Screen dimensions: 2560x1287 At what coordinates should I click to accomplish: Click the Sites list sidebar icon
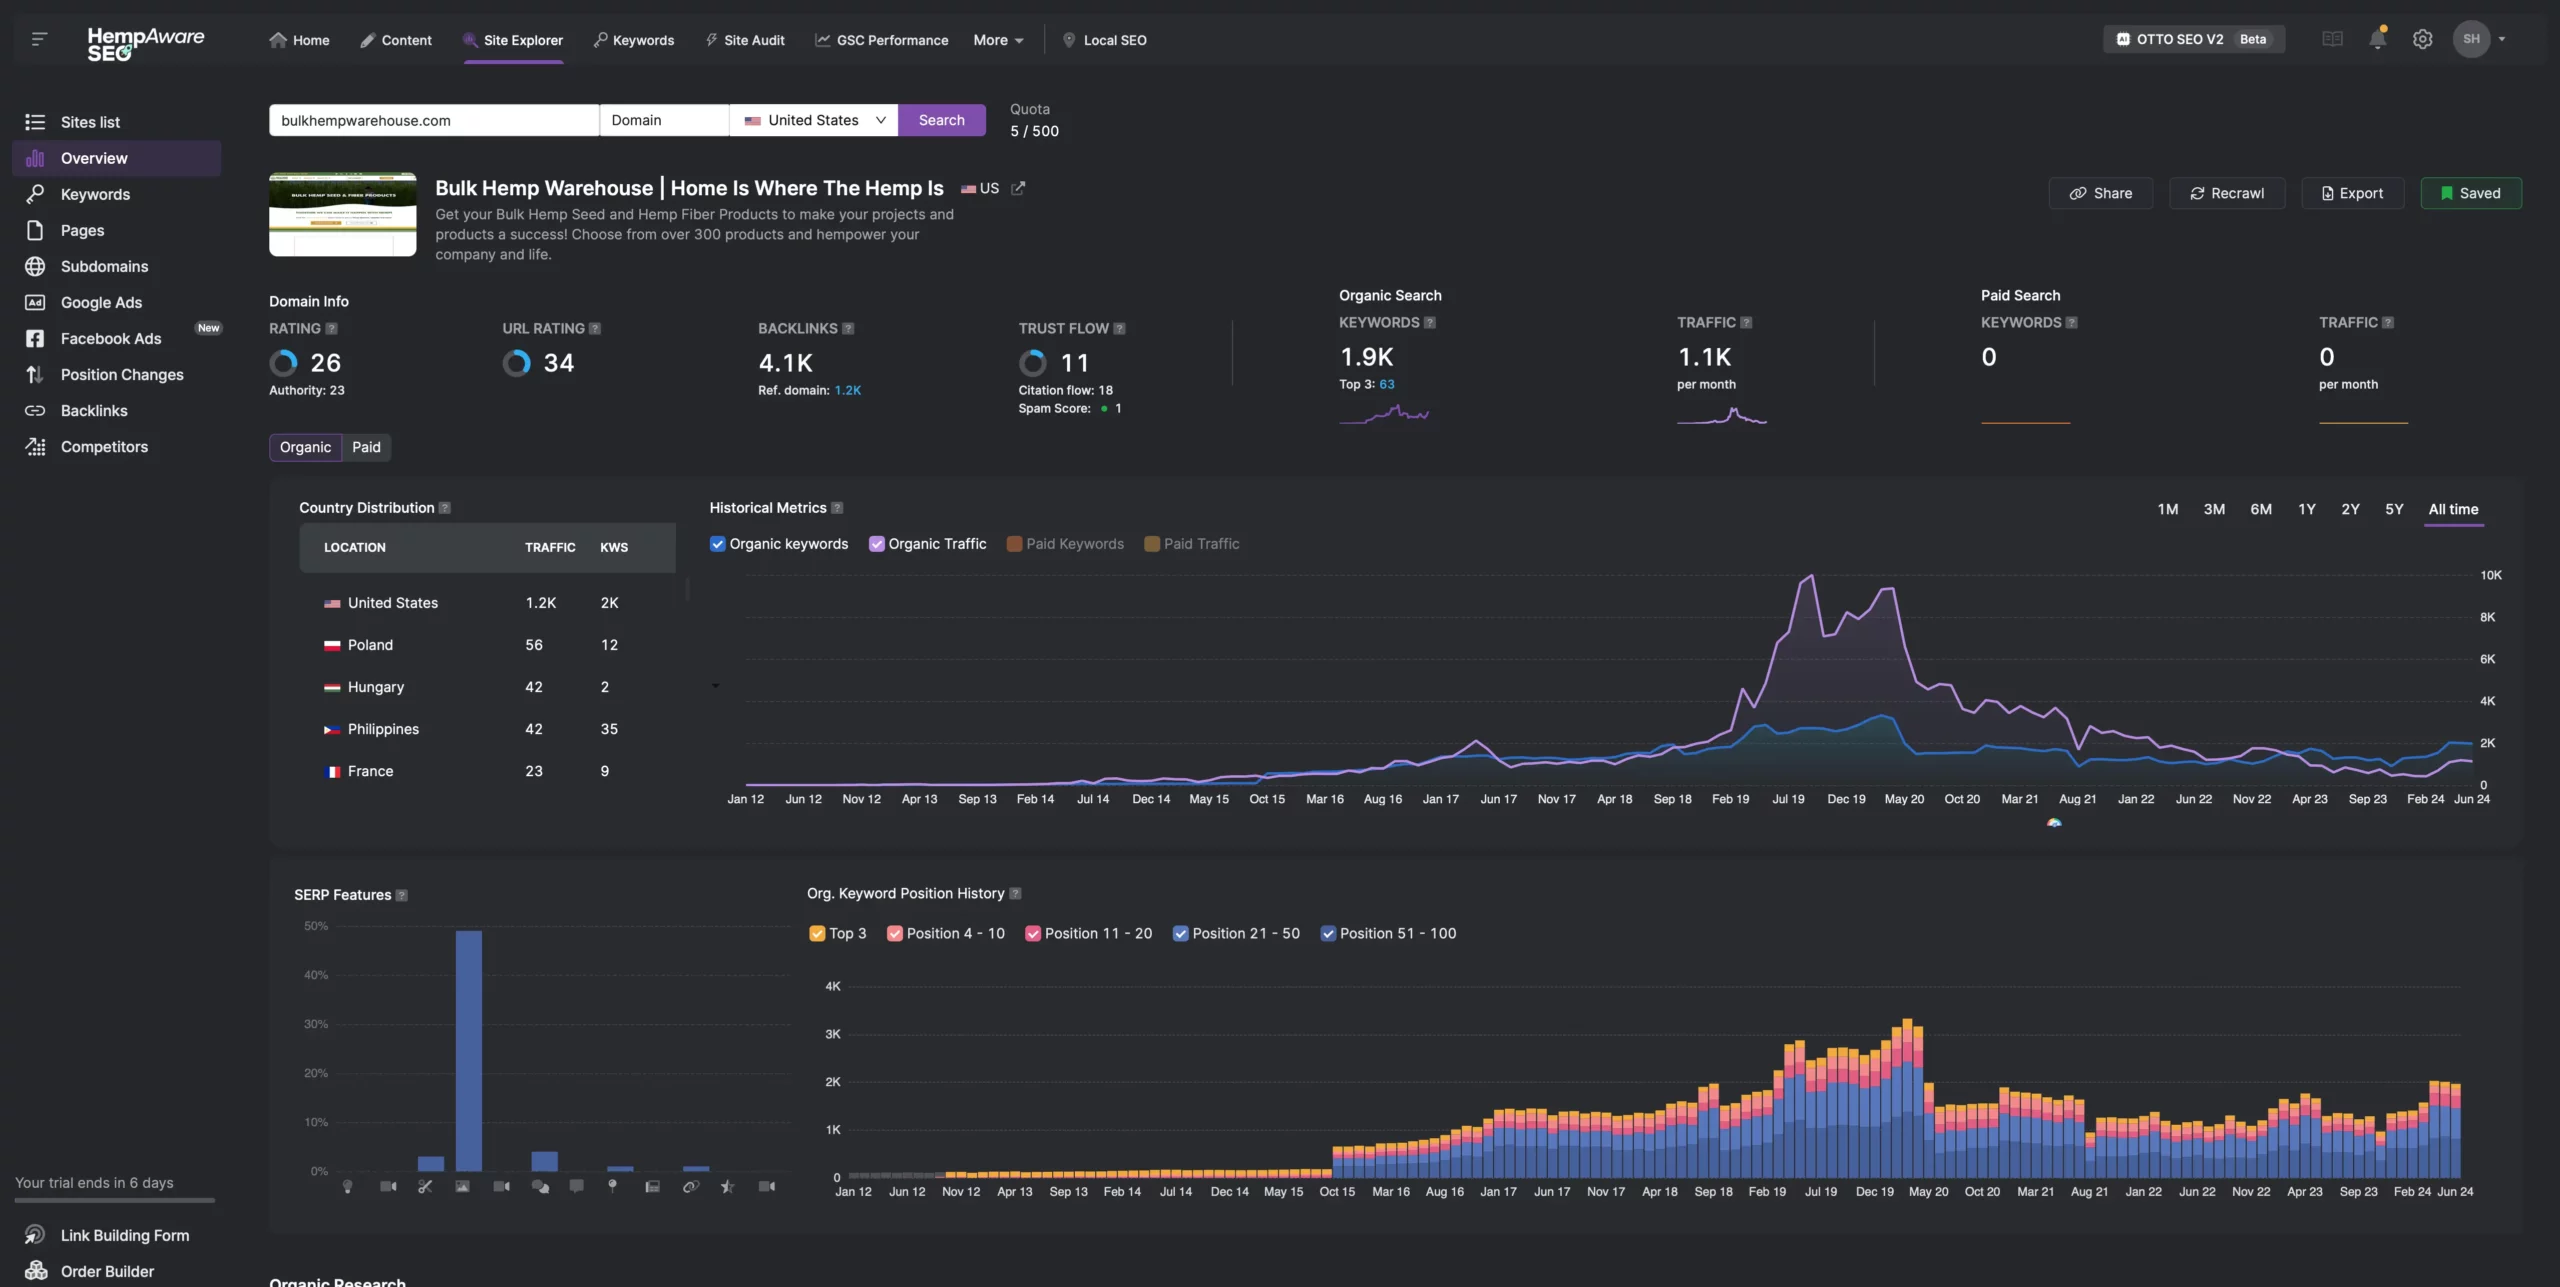(x=35, y=122)
